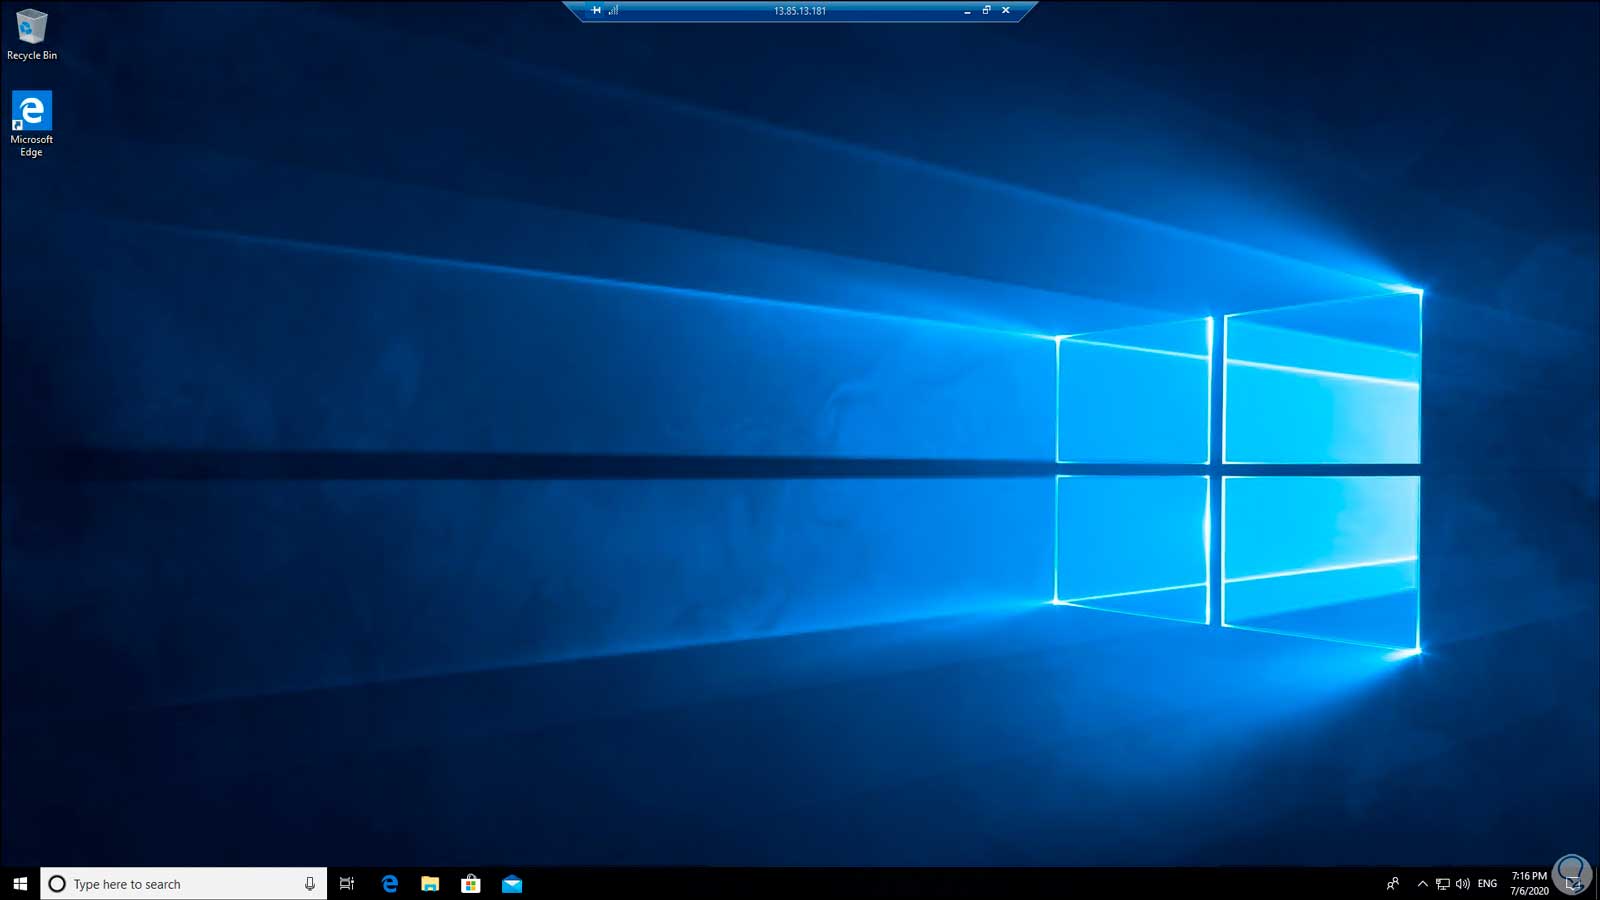Open the Mail app from the taskbar
Screen dimensions: 1600x900
512,884
